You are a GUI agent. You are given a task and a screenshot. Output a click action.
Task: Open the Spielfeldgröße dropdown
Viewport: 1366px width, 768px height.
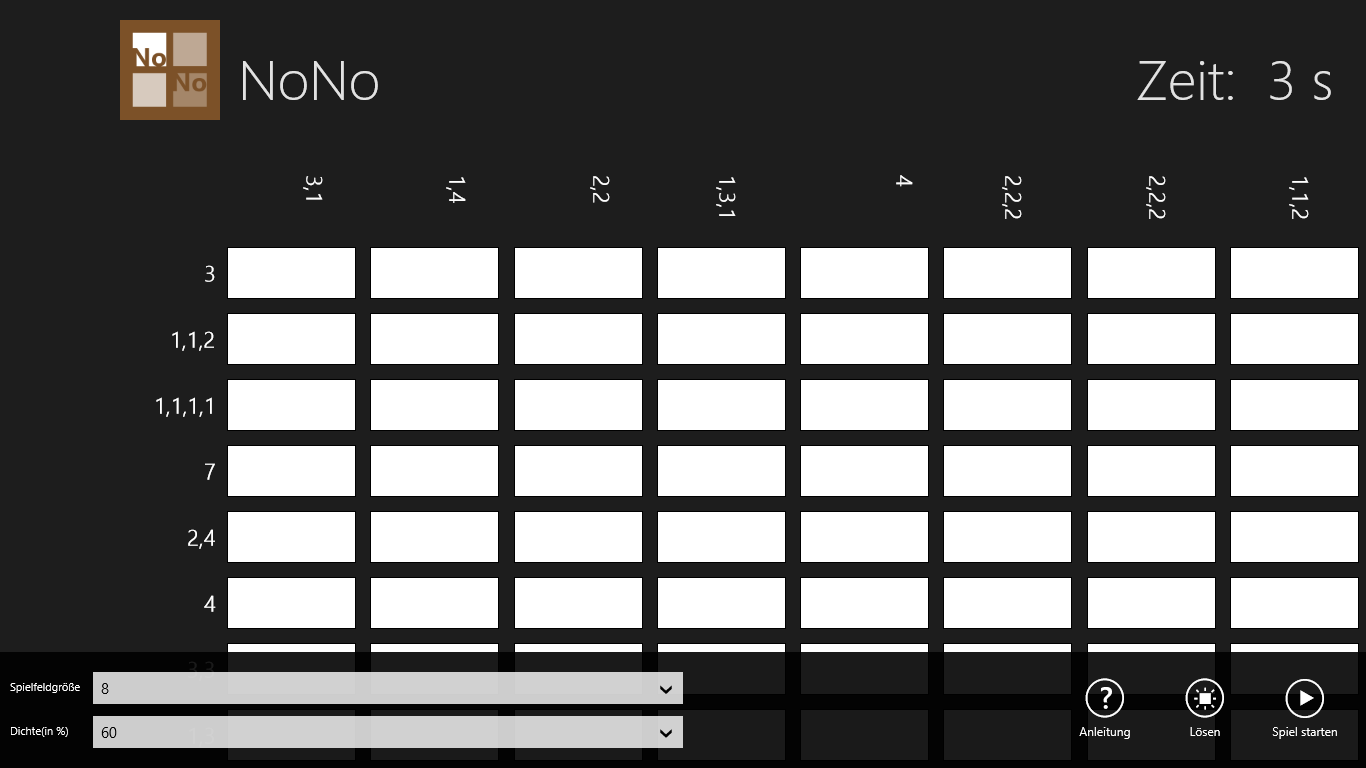(x=388, y=688)
